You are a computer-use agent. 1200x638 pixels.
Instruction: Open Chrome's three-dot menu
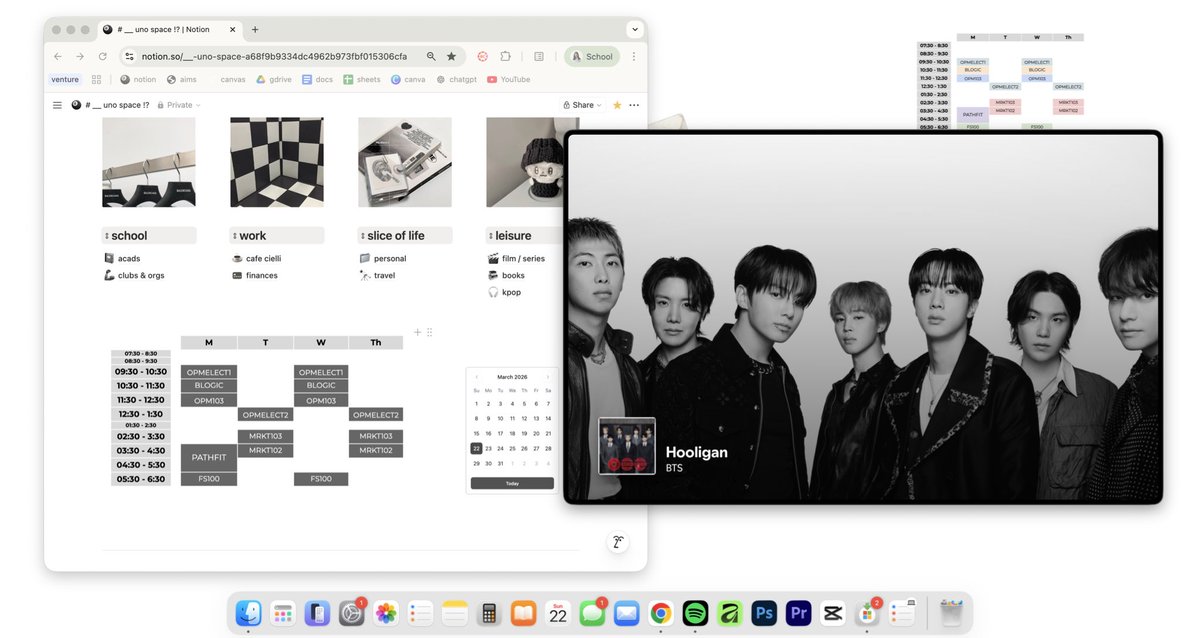pos(634,57)
